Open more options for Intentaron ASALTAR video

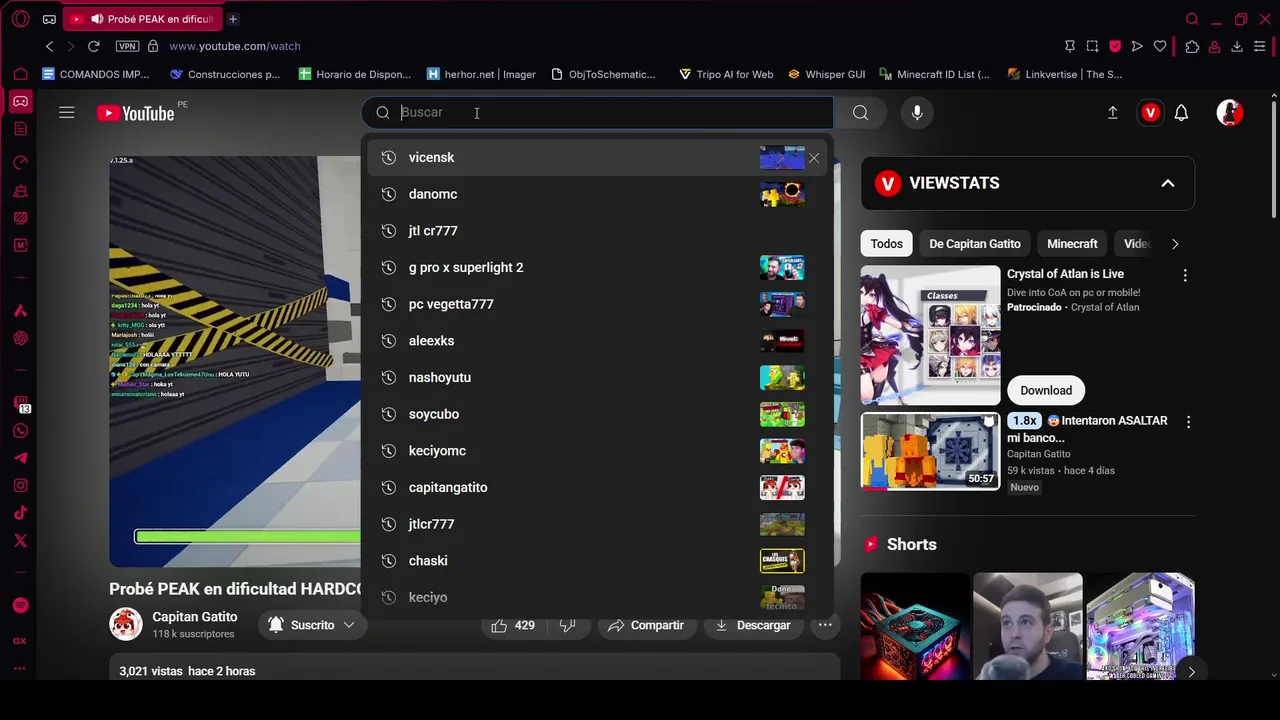coord(1188,422)
